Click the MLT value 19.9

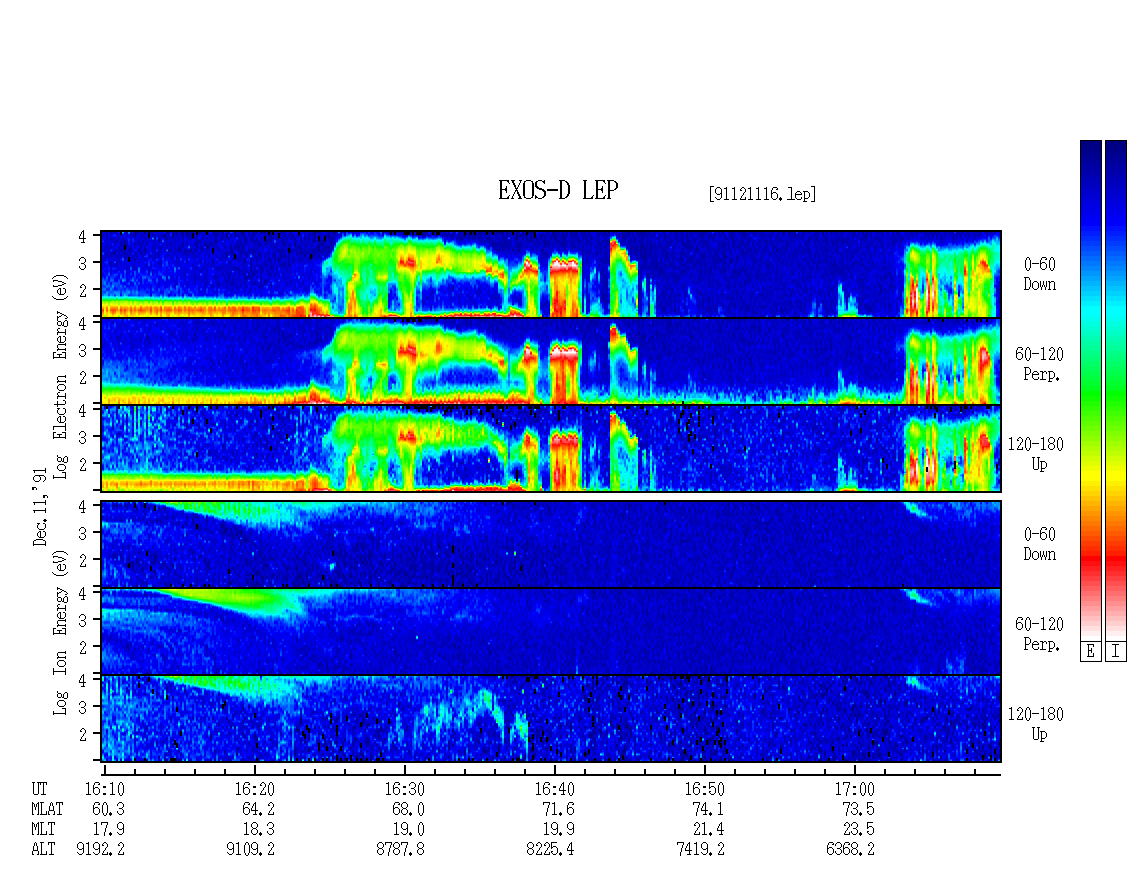click(558, 830)
